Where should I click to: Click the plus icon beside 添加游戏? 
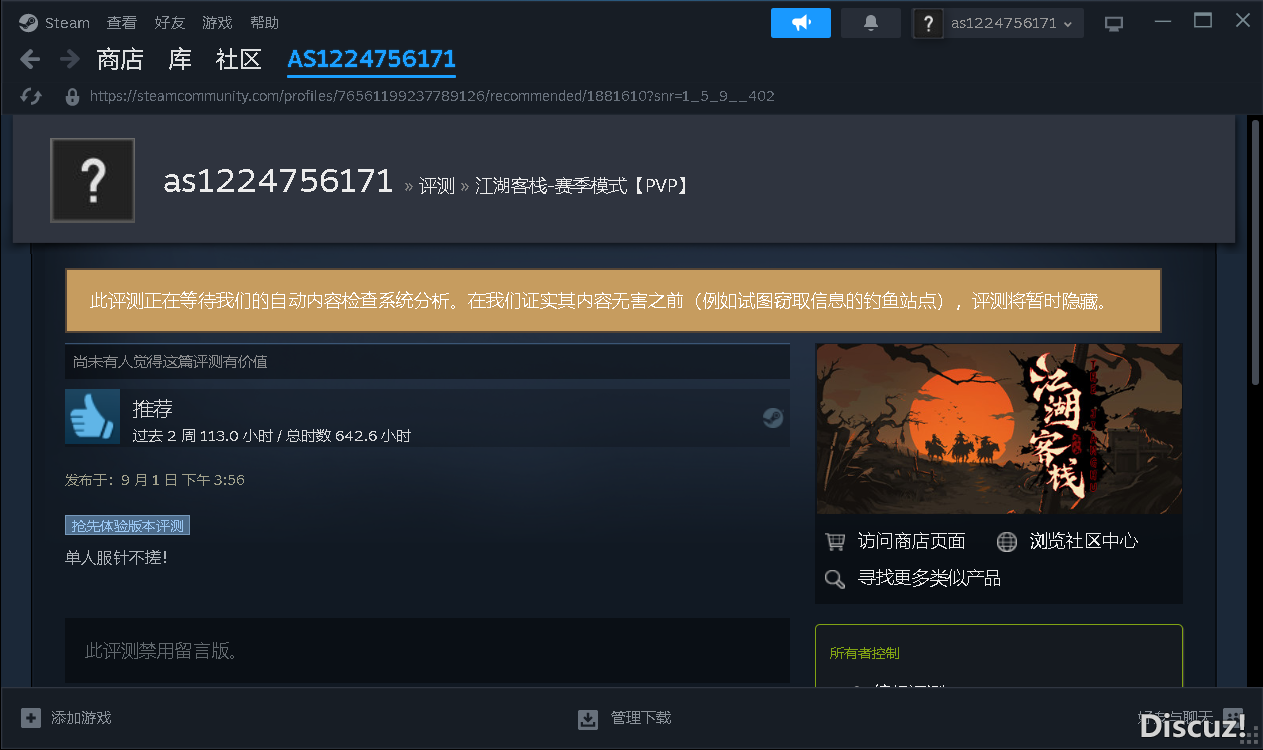click(31, 718)
